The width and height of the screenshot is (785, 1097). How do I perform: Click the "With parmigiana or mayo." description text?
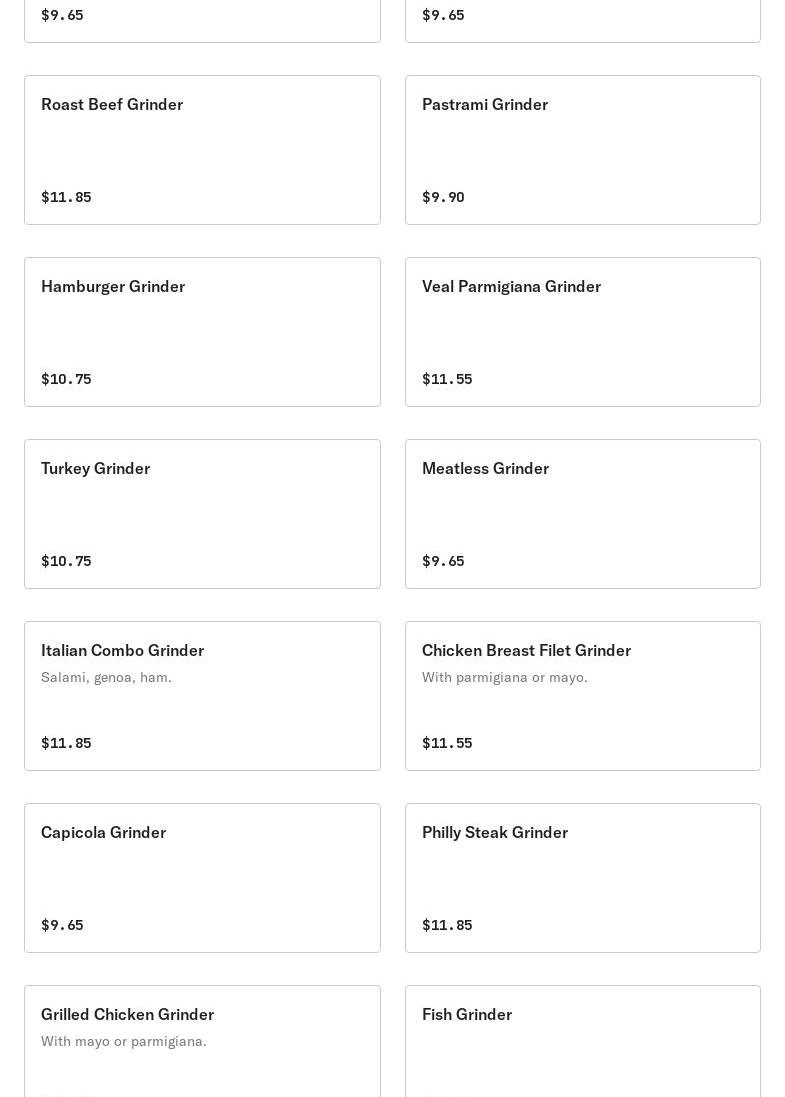[x=504, y=677]
